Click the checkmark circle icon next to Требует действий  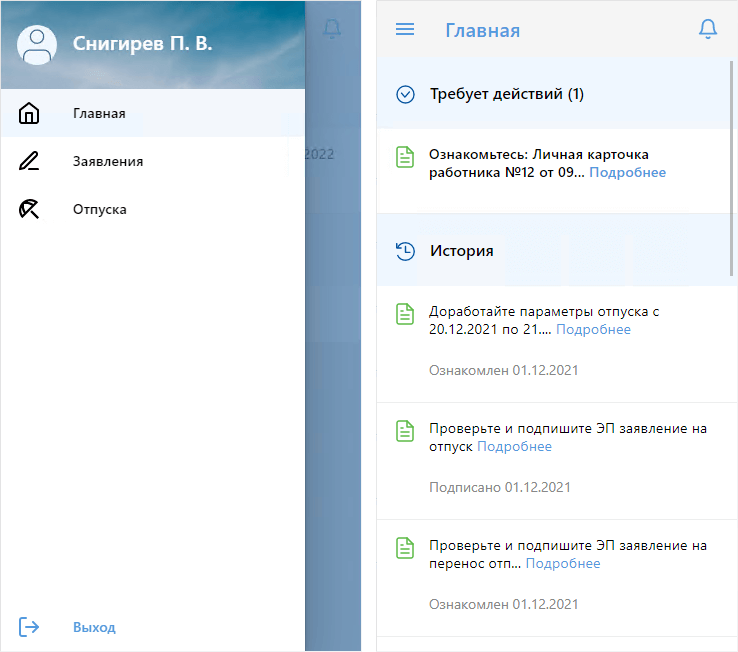[x=405, y=94]
